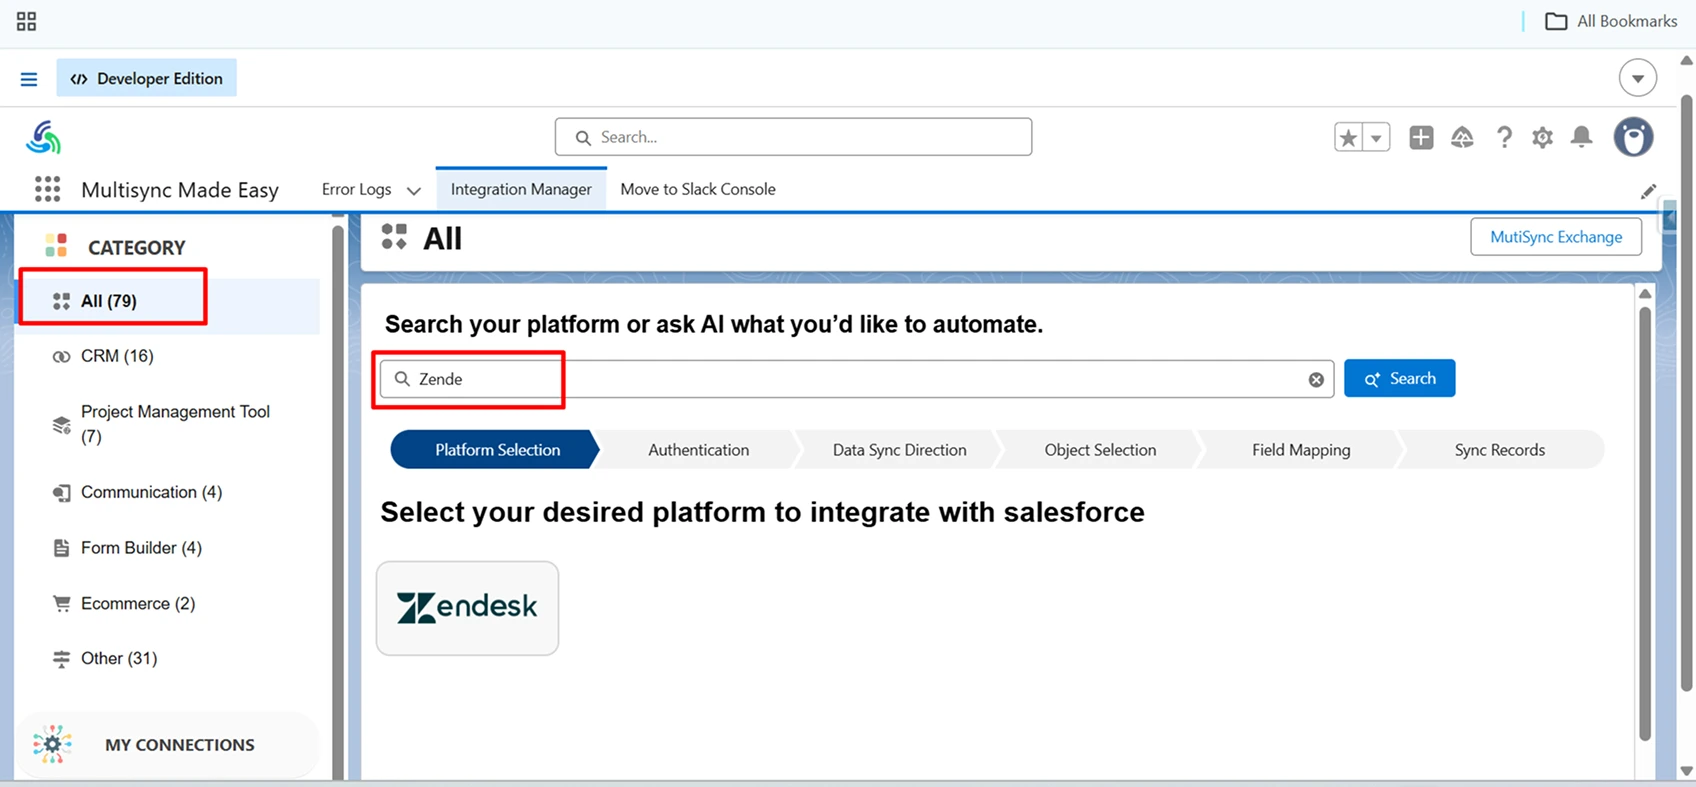Open the Move to Slack Console tab
Screen dimensions: 1696x787
coord(698,189)
